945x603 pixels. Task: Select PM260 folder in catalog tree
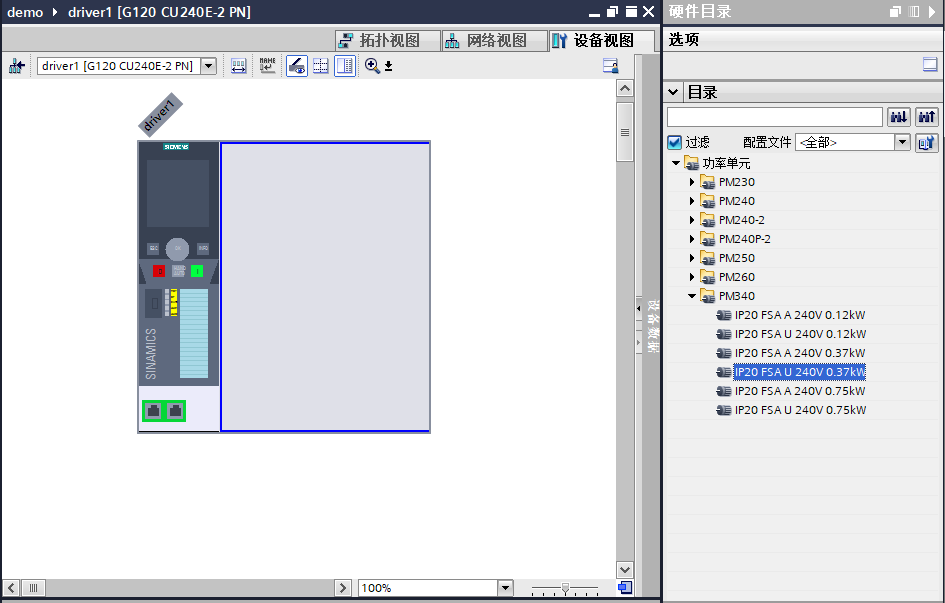point(736,277)
